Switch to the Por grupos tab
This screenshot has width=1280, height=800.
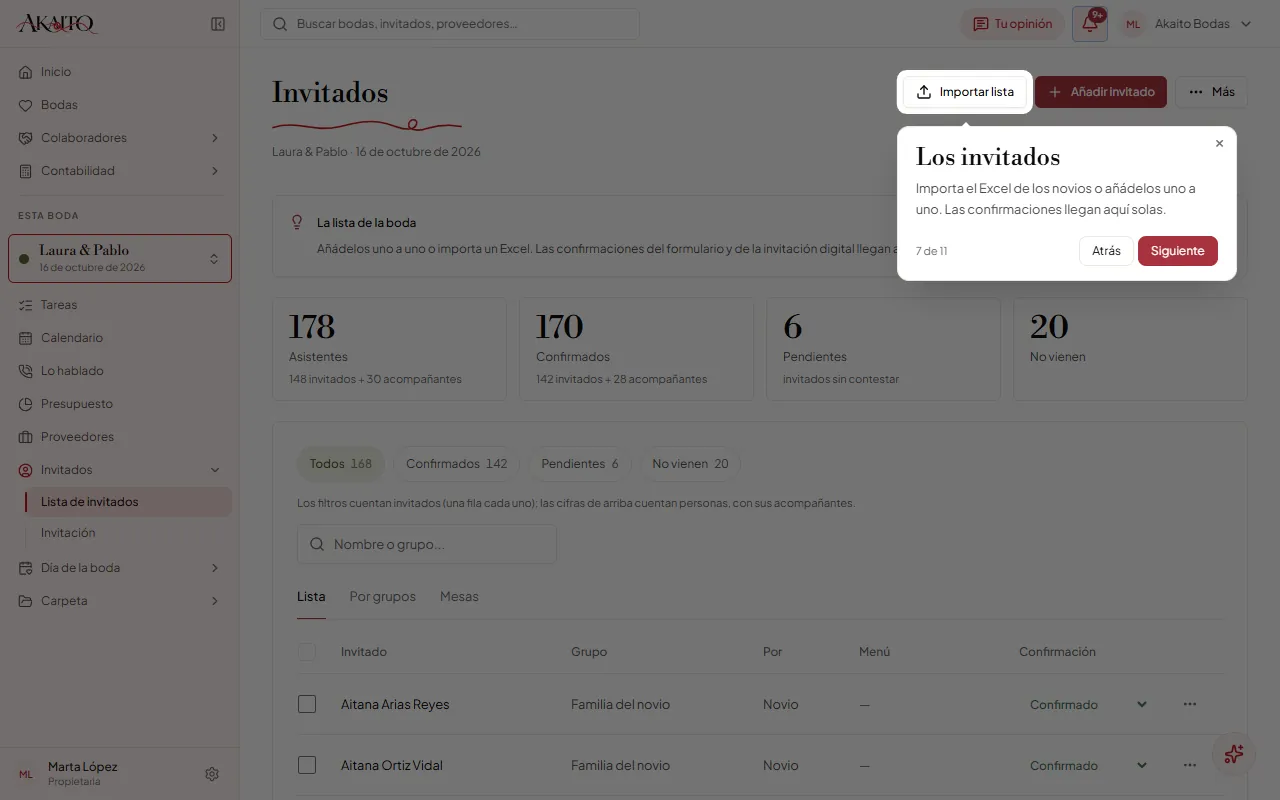point(382,597)
